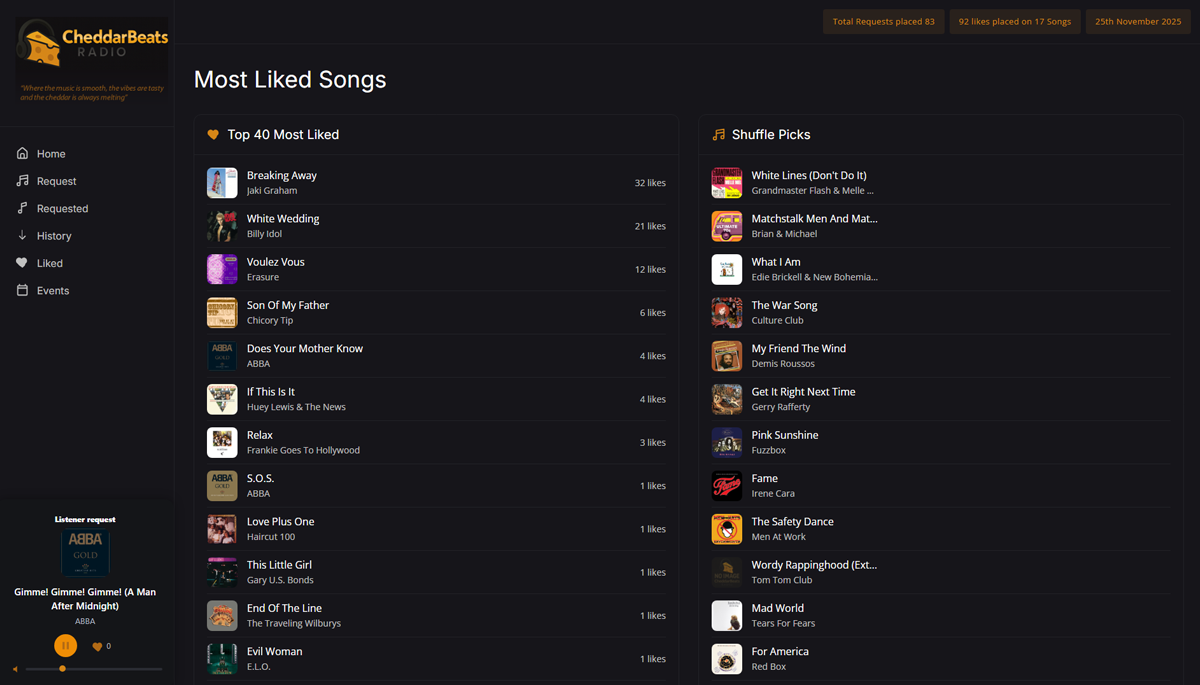Pause the currently playing song
The height and width of the screenshot is (685, 1200).
click(x=65, y=646)
